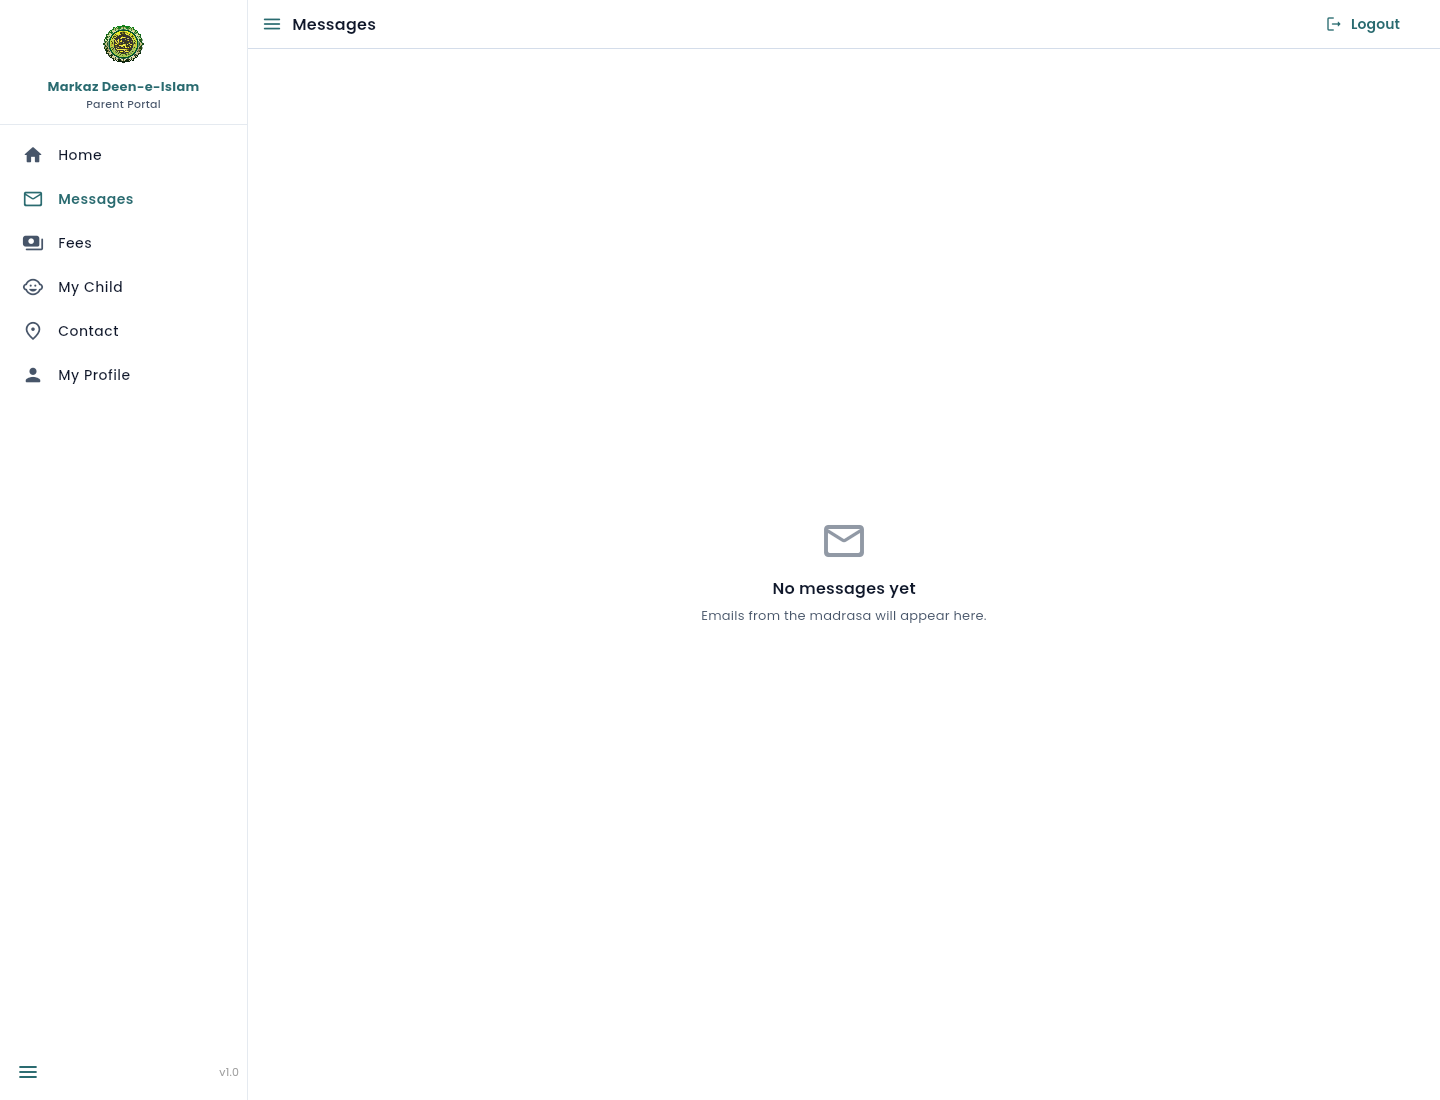The width and height of the screenshot is (1440, 1100).
Task: Click the Messages envelope icon in sidebar
Action: pos(33,199)
